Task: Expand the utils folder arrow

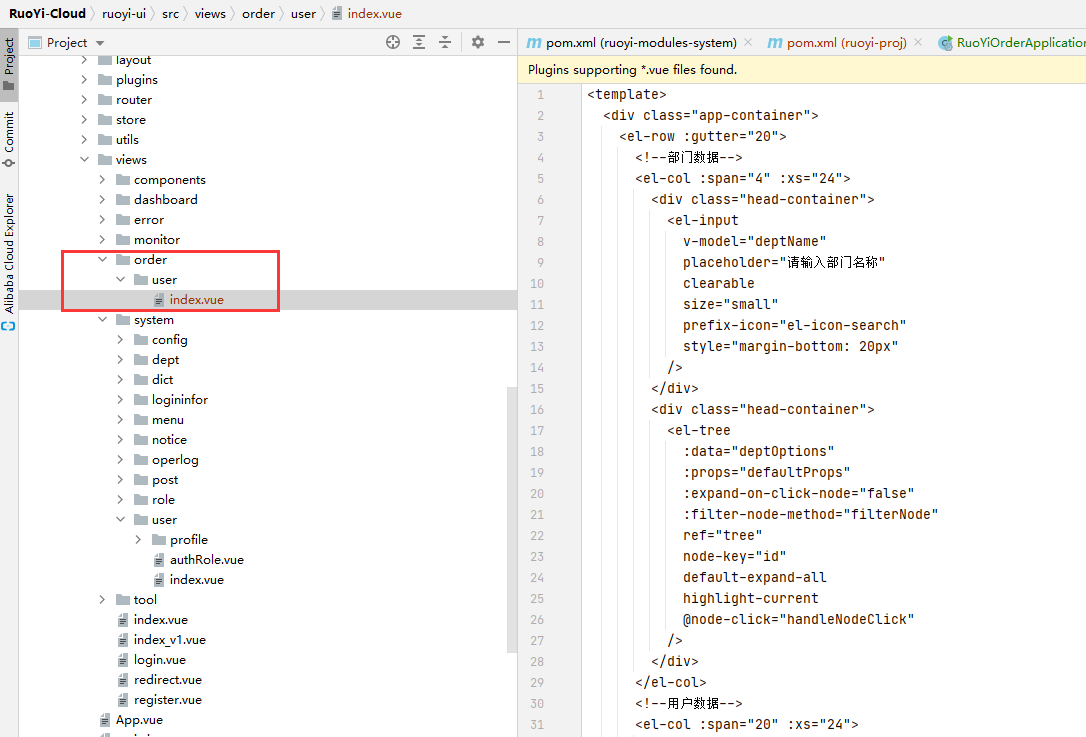Action: (84, 139)
